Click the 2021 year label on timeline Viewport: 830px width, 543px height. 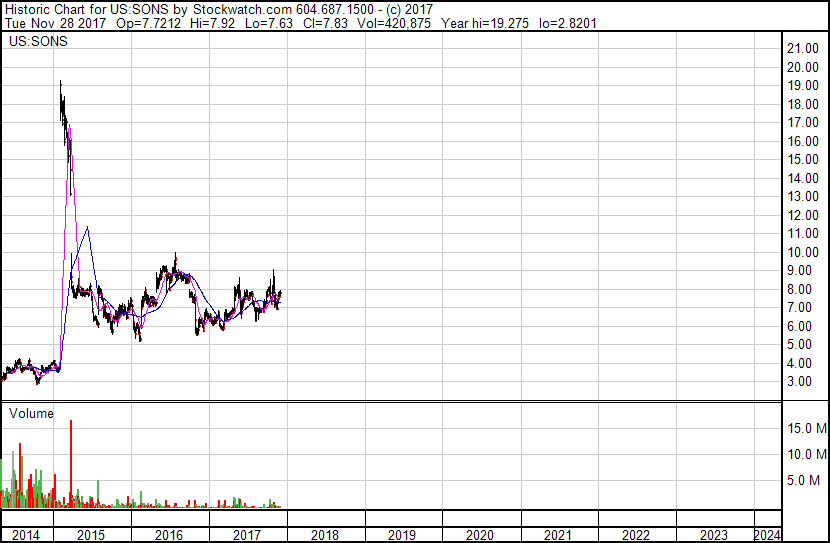pyautogui.click(x=557, y=535)
